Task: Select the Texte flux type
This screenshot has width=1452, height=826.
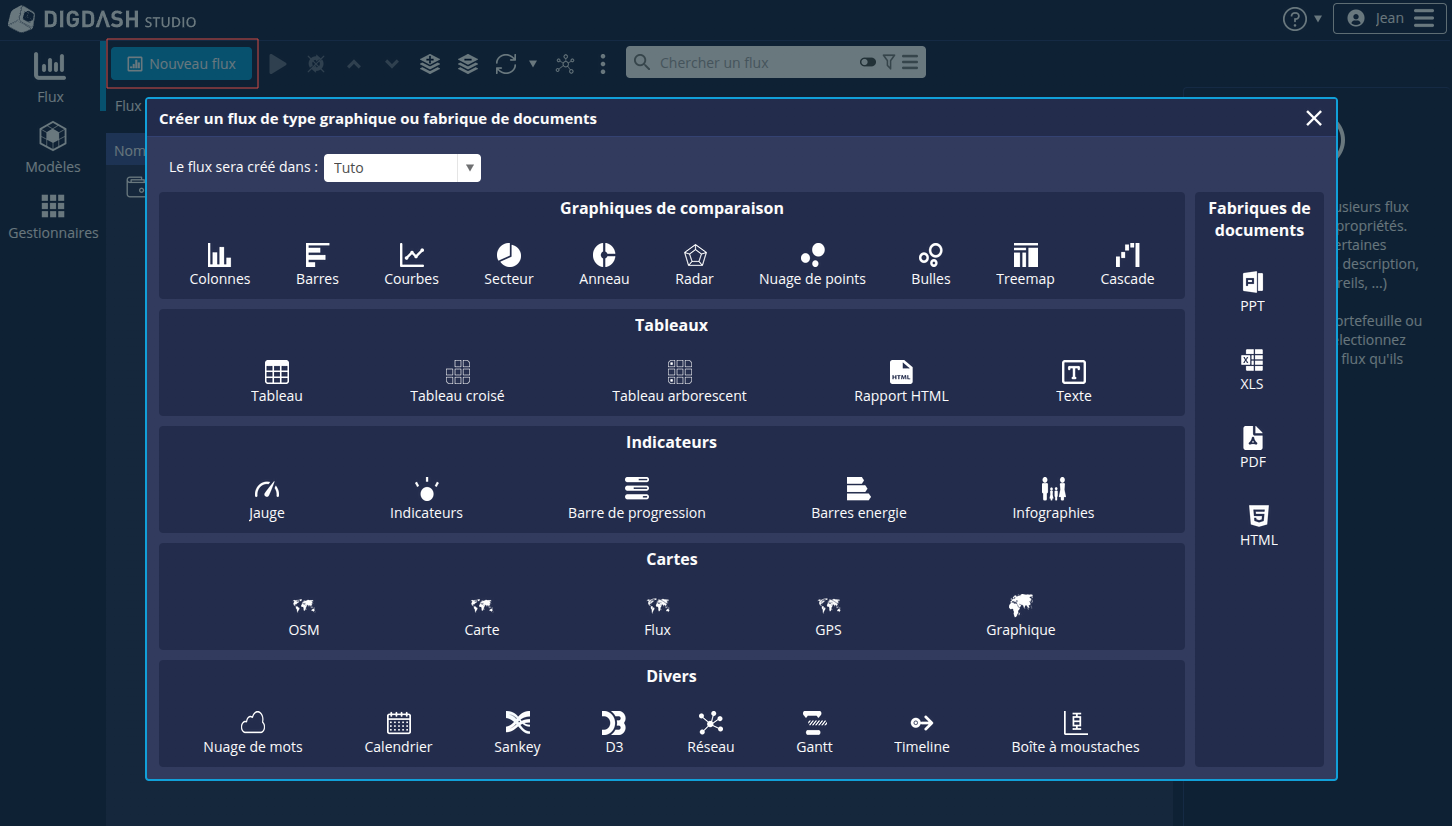Action: point(1074,382)
